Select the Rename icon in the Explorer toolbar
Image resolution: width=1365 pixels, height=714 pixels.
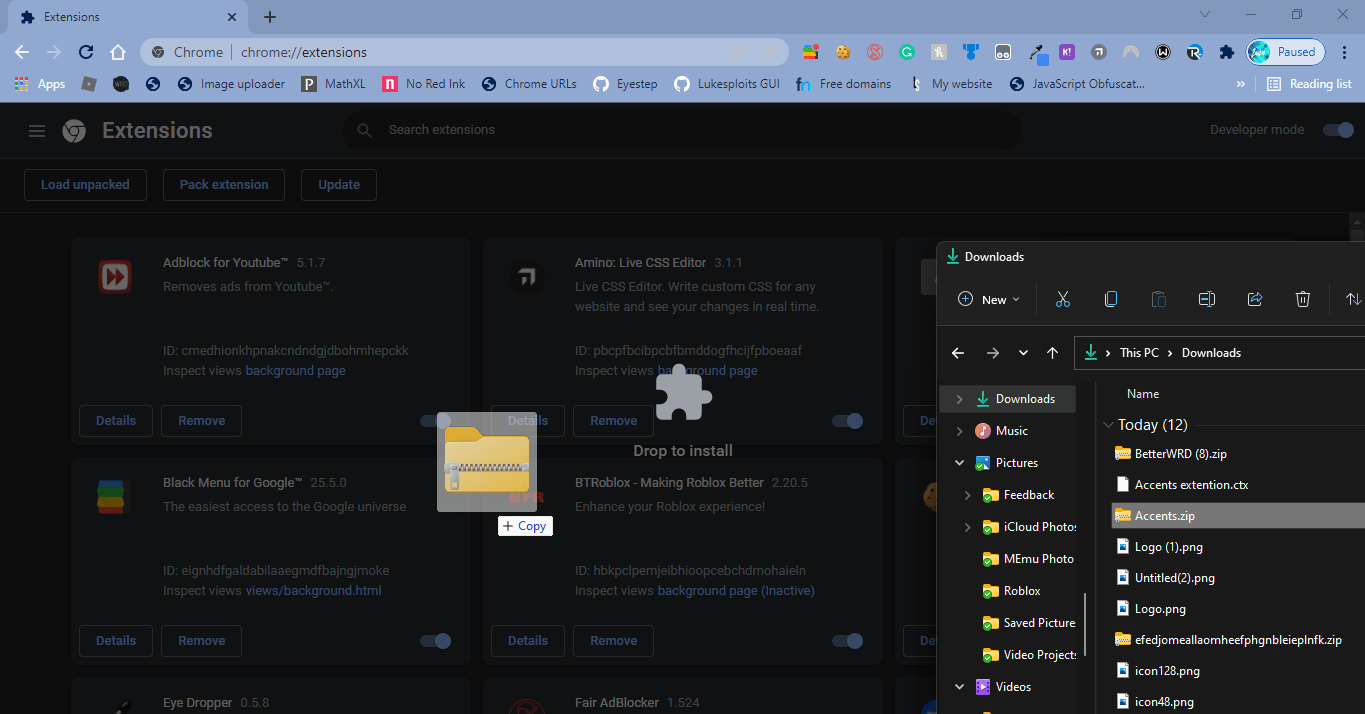1207,299
